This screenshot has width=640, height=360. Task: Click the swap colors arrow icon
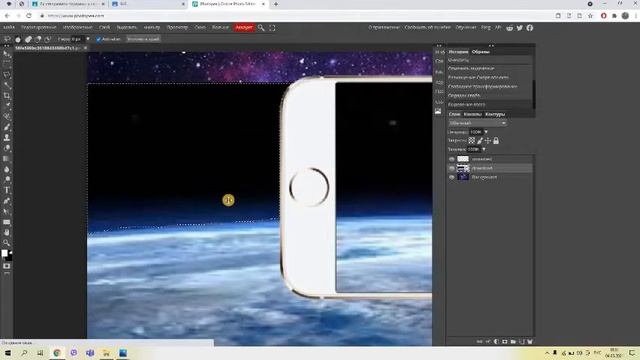[x=11, y=252]
